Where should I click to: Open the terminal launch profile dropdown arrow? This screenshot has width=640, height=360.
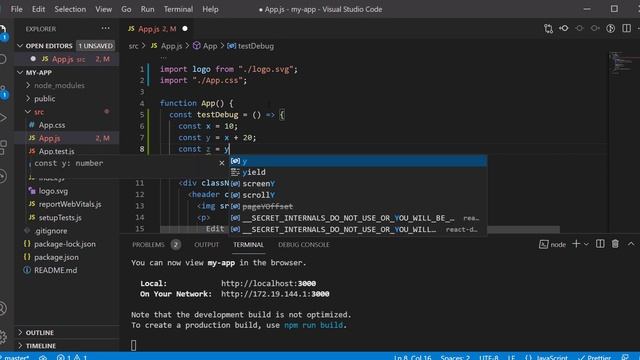point(586,244)
